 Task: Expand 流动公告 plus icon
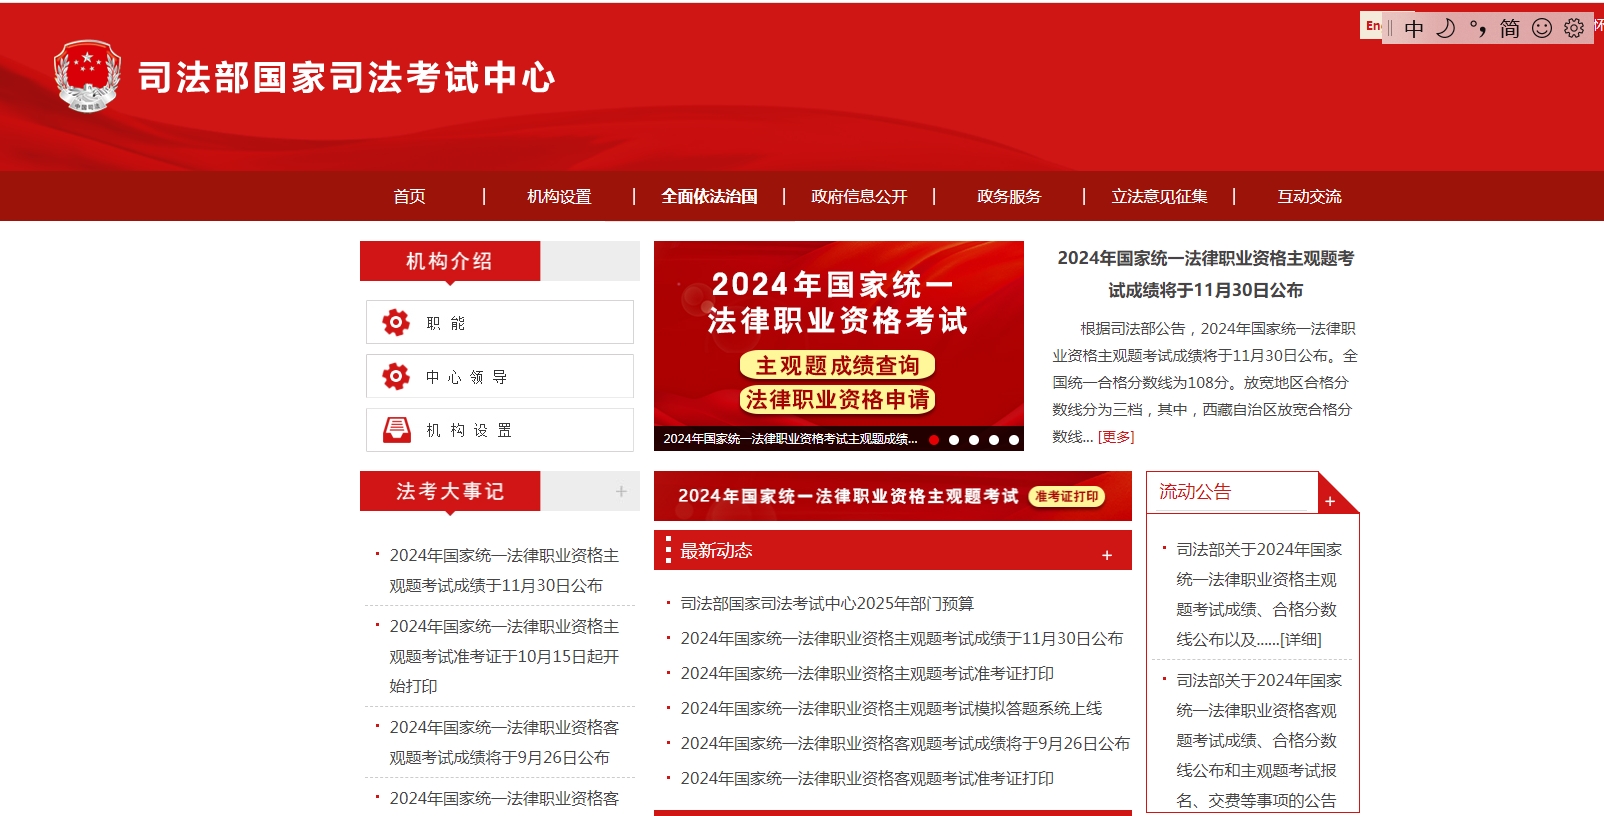[1330, 501]
